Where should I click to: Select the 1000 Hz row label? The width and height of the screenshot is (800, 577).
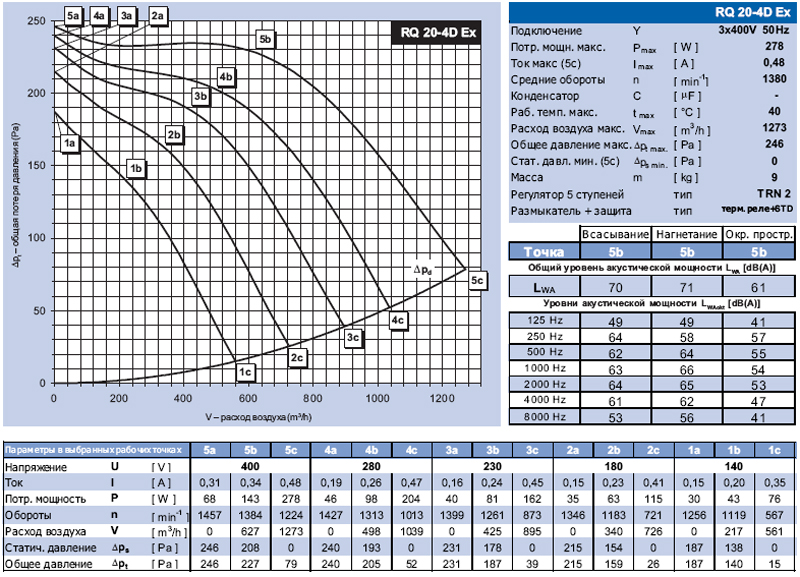tap(545, 368)
